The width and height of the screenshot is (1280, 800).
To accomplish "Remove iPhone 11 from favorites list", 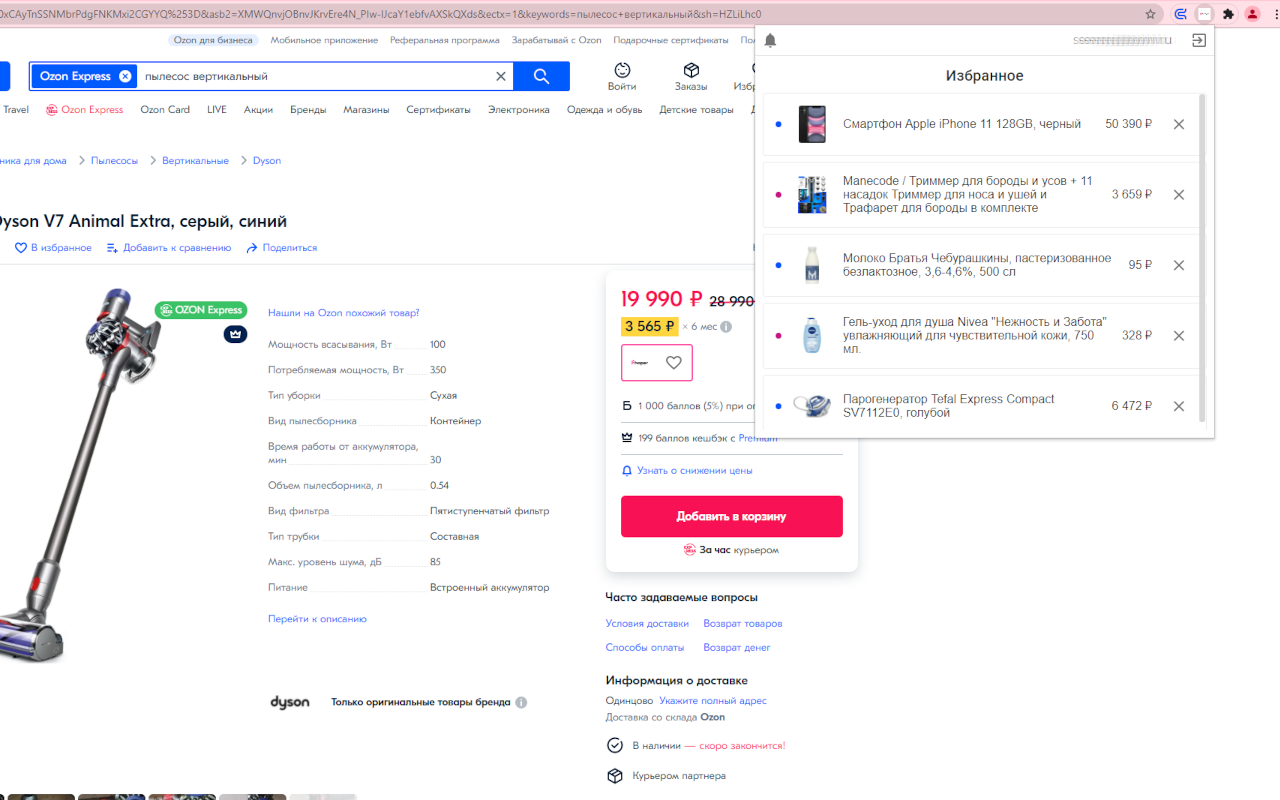I will [x=1179, y=125].
